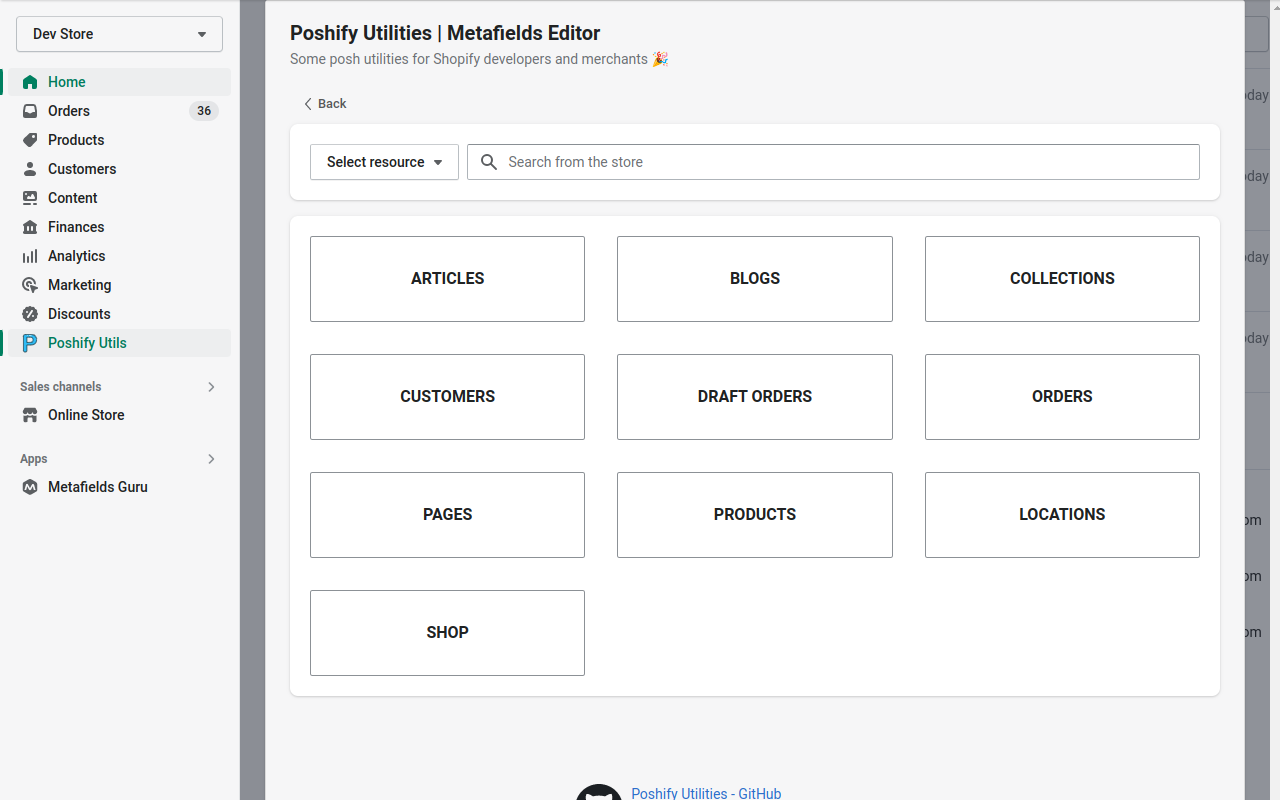Focus the Search from the store field

(x=833, y=162)
